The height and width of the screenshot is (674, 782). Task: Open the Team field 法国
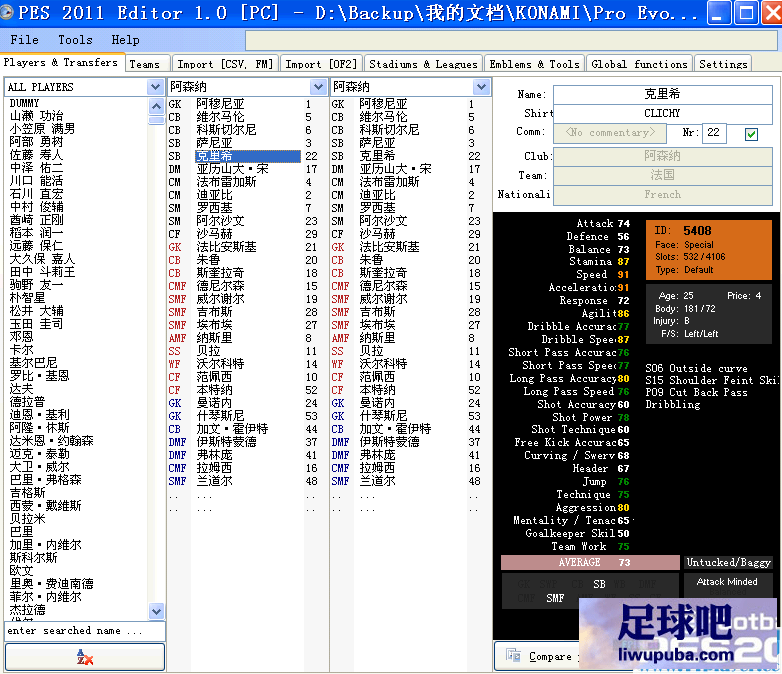click(662, 175)
